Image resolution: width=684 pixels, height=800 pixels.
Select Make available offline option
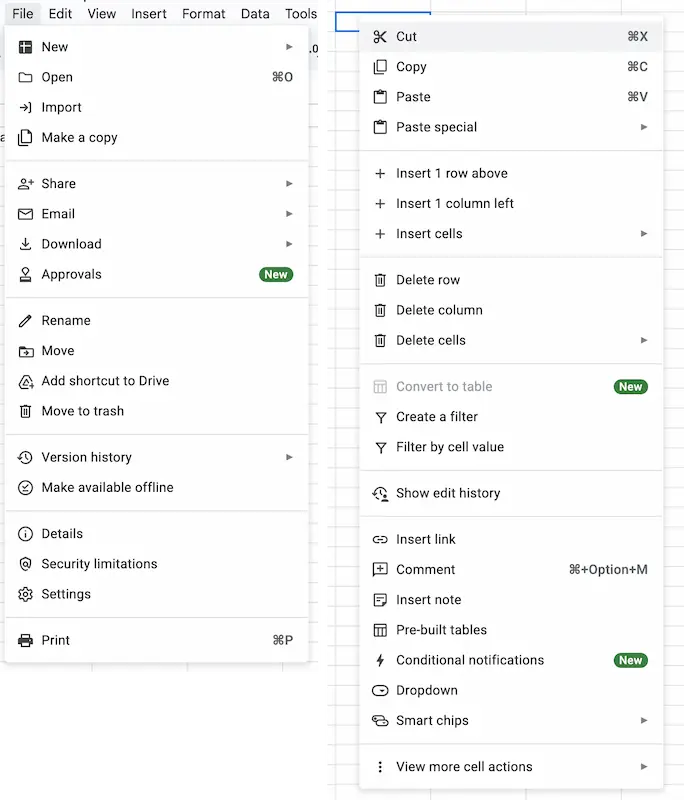click(107, 487)
